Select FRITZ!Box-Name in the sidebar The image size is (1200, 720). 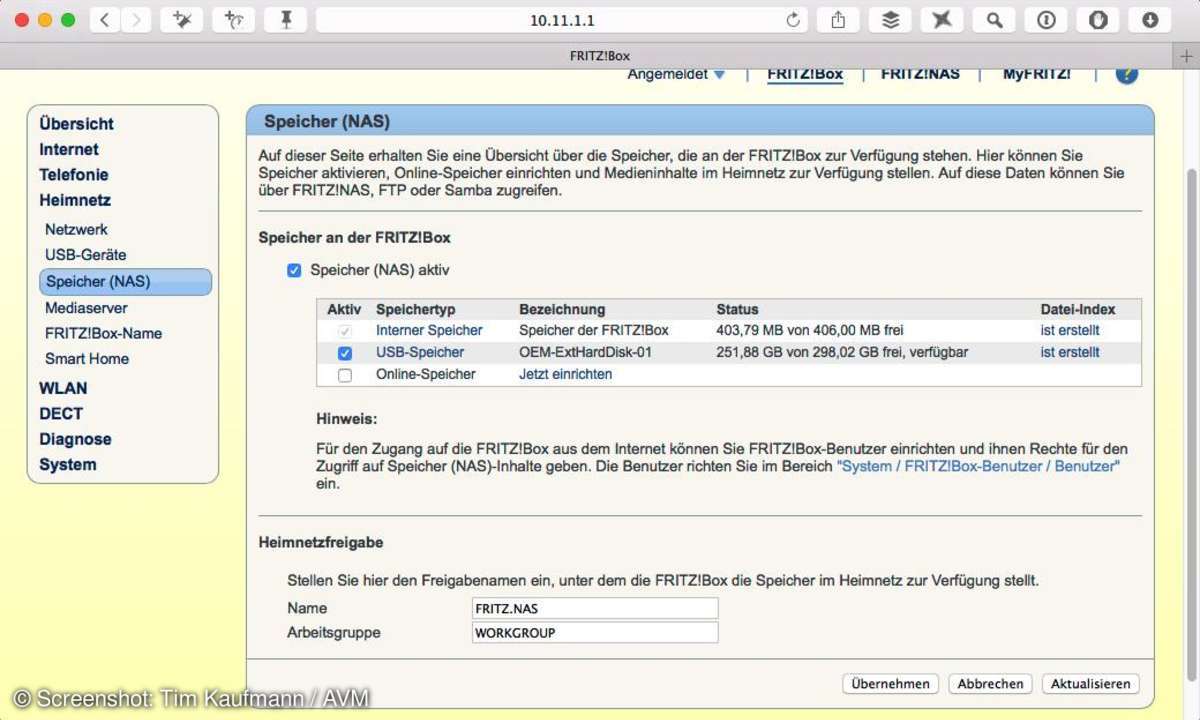pyautogui.click(x=104, y=333)
